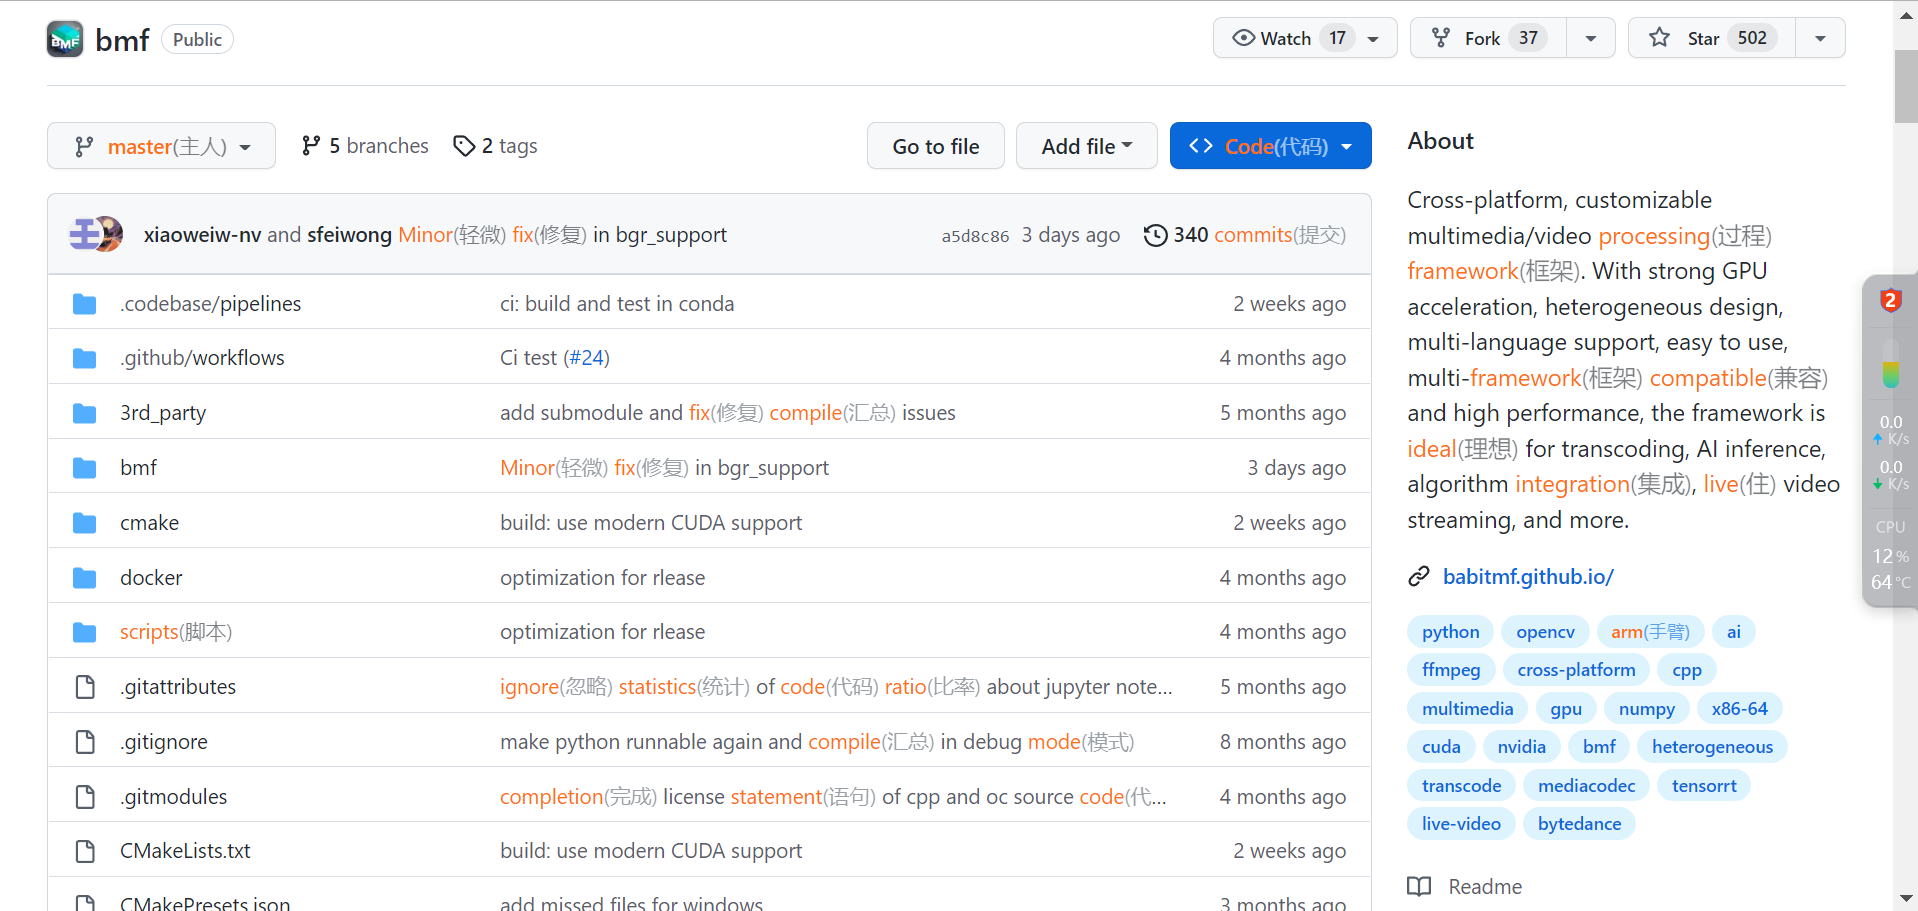Open the 5 branches link
The width and height of the screenshot is (1918, 911).
click(365, 146)
